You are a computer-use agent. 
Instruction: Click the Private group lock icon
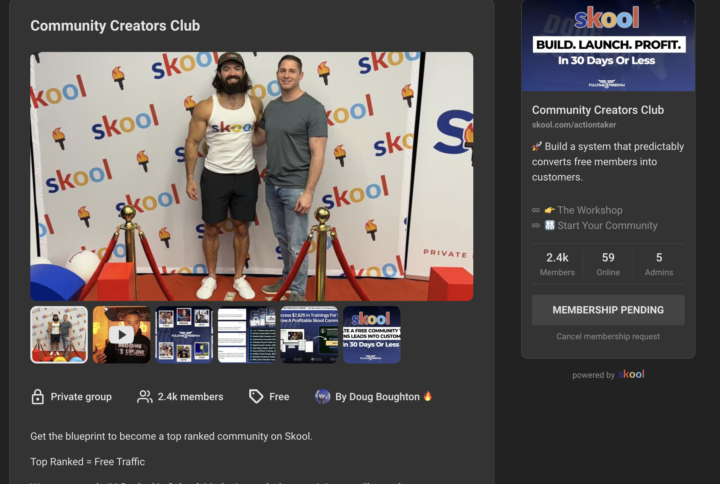[37, 397]
